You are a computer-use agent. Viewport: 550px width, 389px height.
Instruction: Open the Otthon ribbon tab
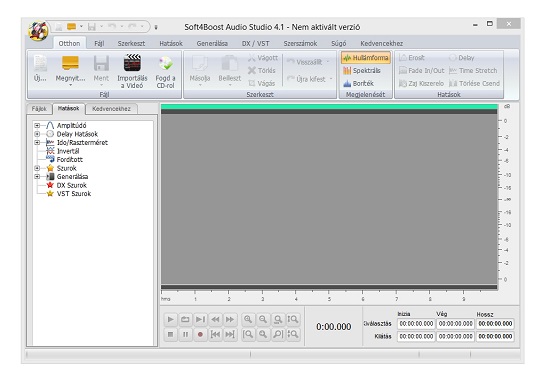coord(69,43)
